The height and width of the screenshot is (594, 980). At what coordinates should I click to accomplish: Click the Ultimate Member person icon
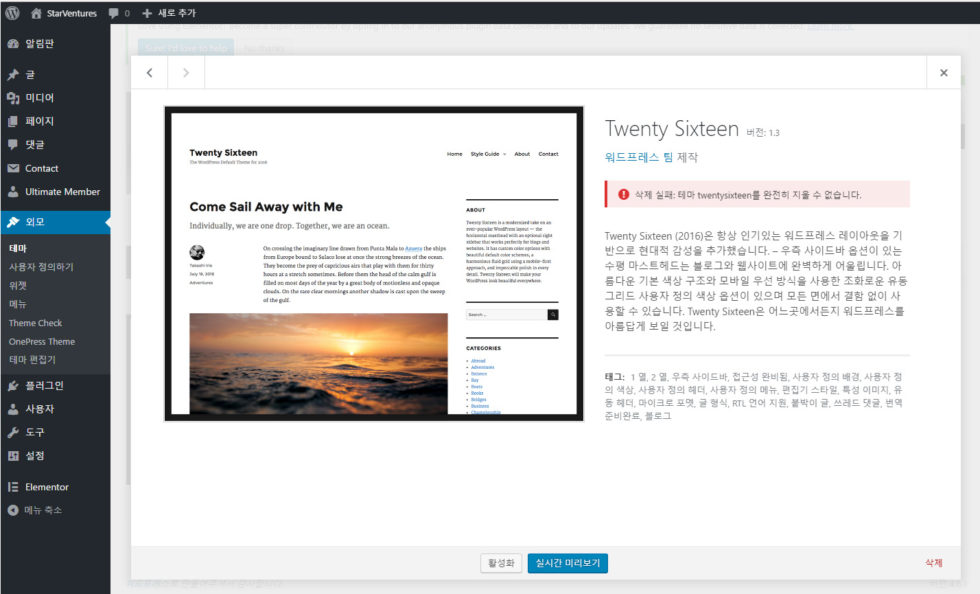[x=13, y=192]
